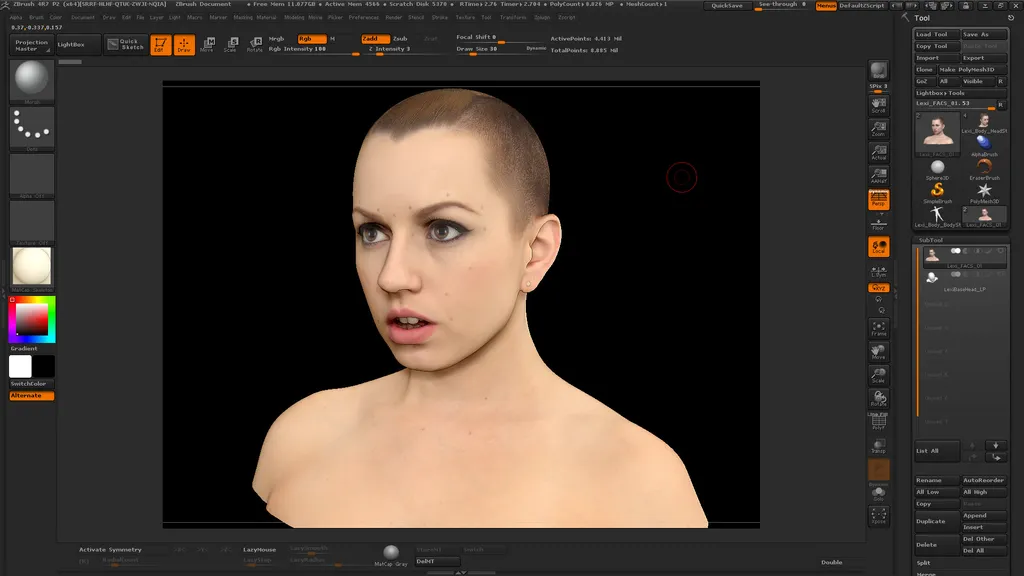Screen dimensions: 1024x576
Task: Open the stroke type dots picker
Action: (32, 127)
